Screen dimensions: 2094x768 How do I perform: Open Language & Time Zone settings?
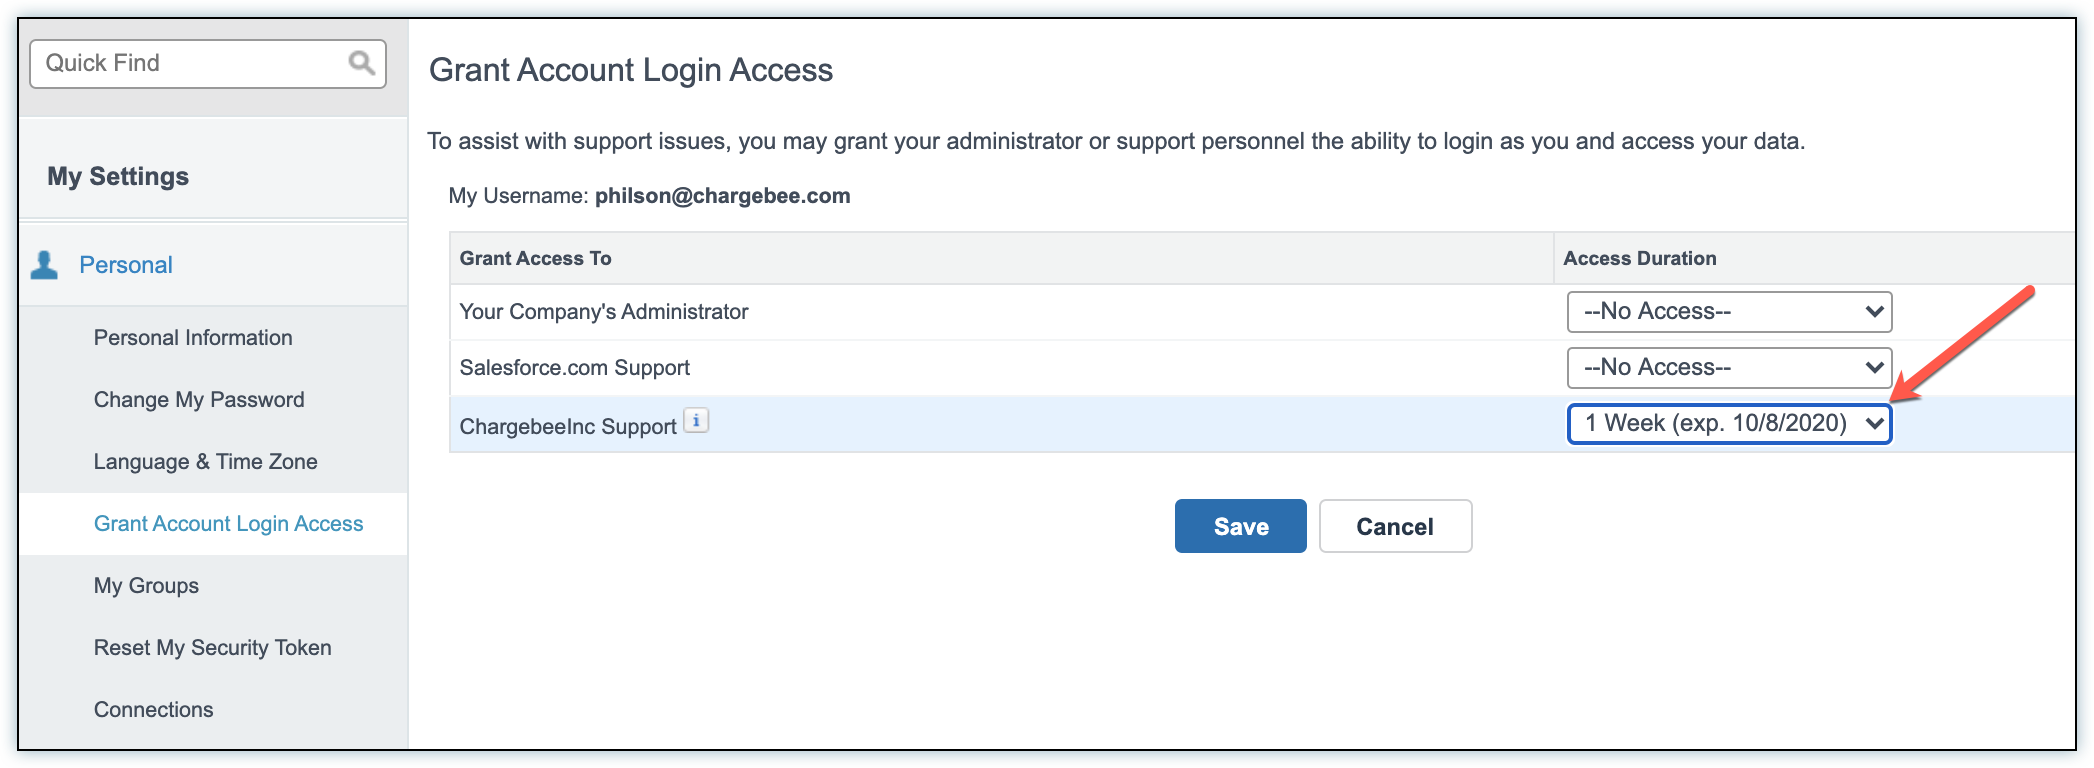205,462
